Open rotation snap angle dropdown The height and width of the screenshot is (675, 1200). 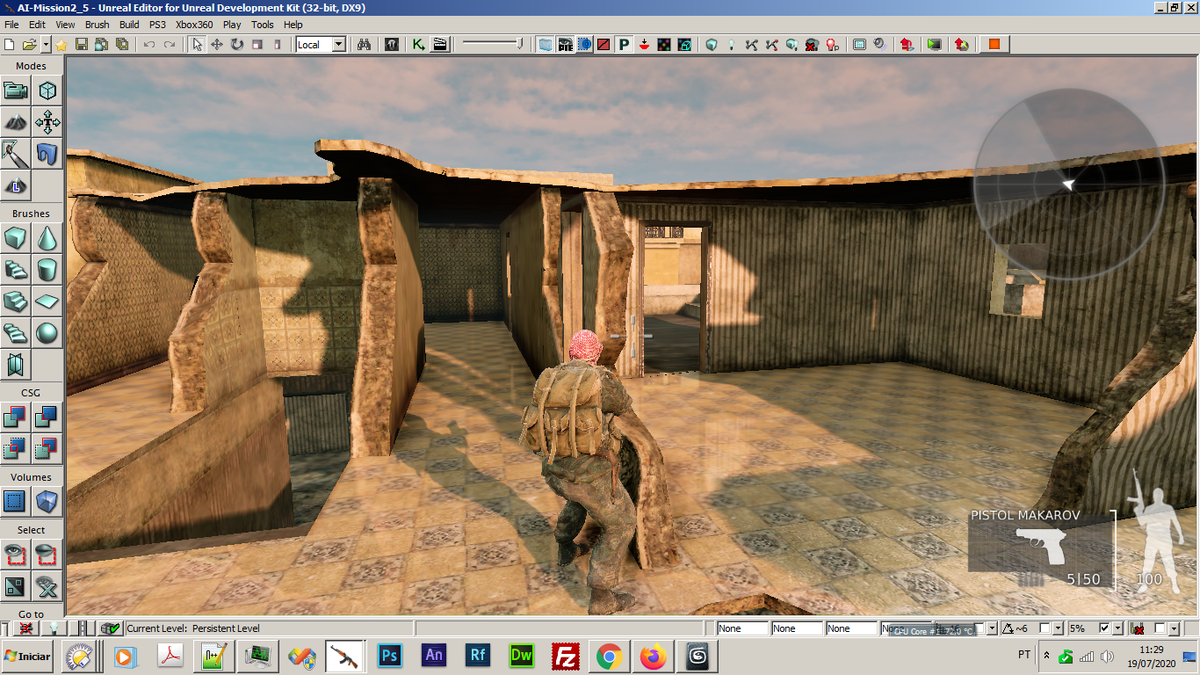1057,628
